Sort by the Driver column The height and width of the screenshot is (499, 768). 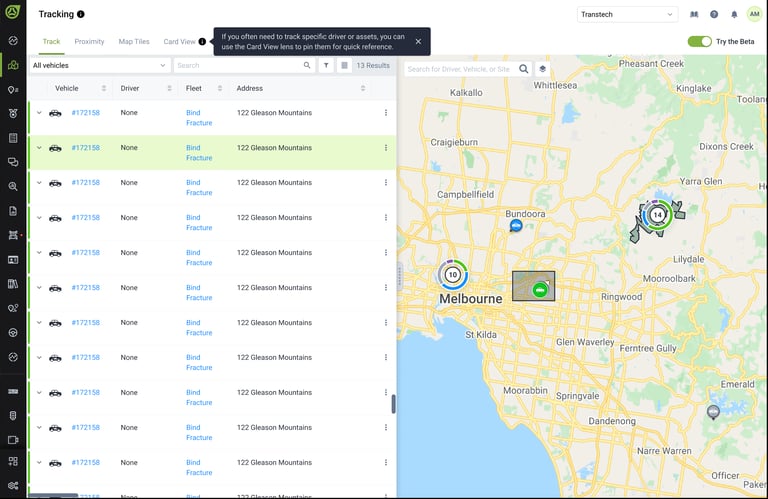pyautogui.click(x=169, y=88)
